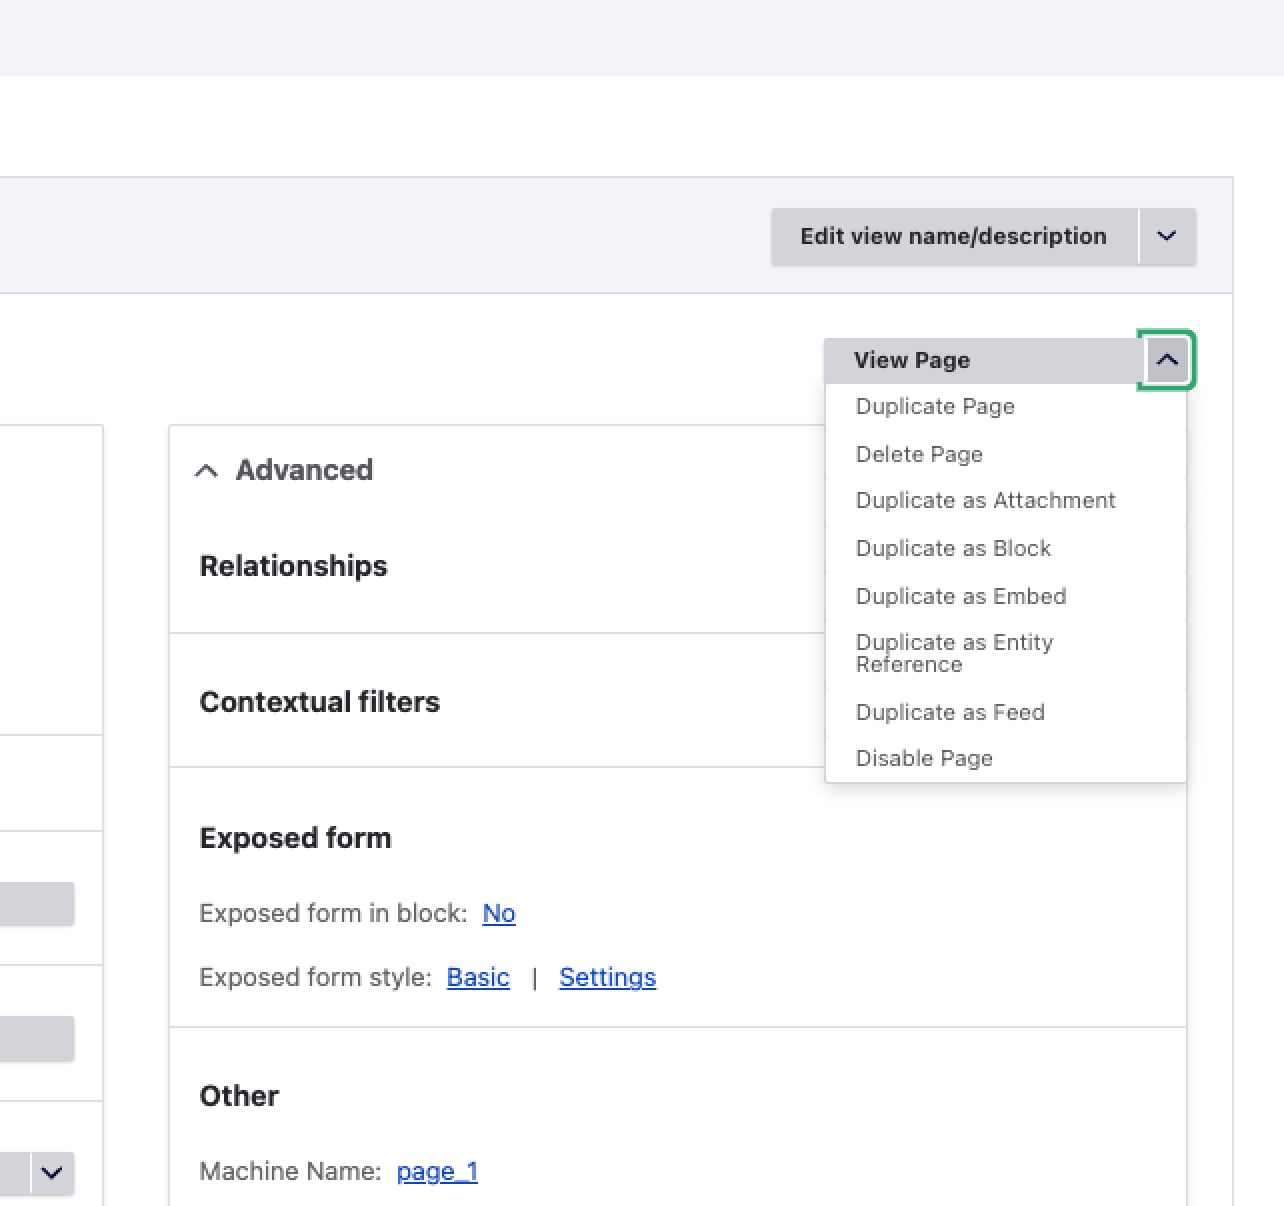Select Duplicate as Attachment
The image size is (1284, 1206).
(x=985, y=501)
